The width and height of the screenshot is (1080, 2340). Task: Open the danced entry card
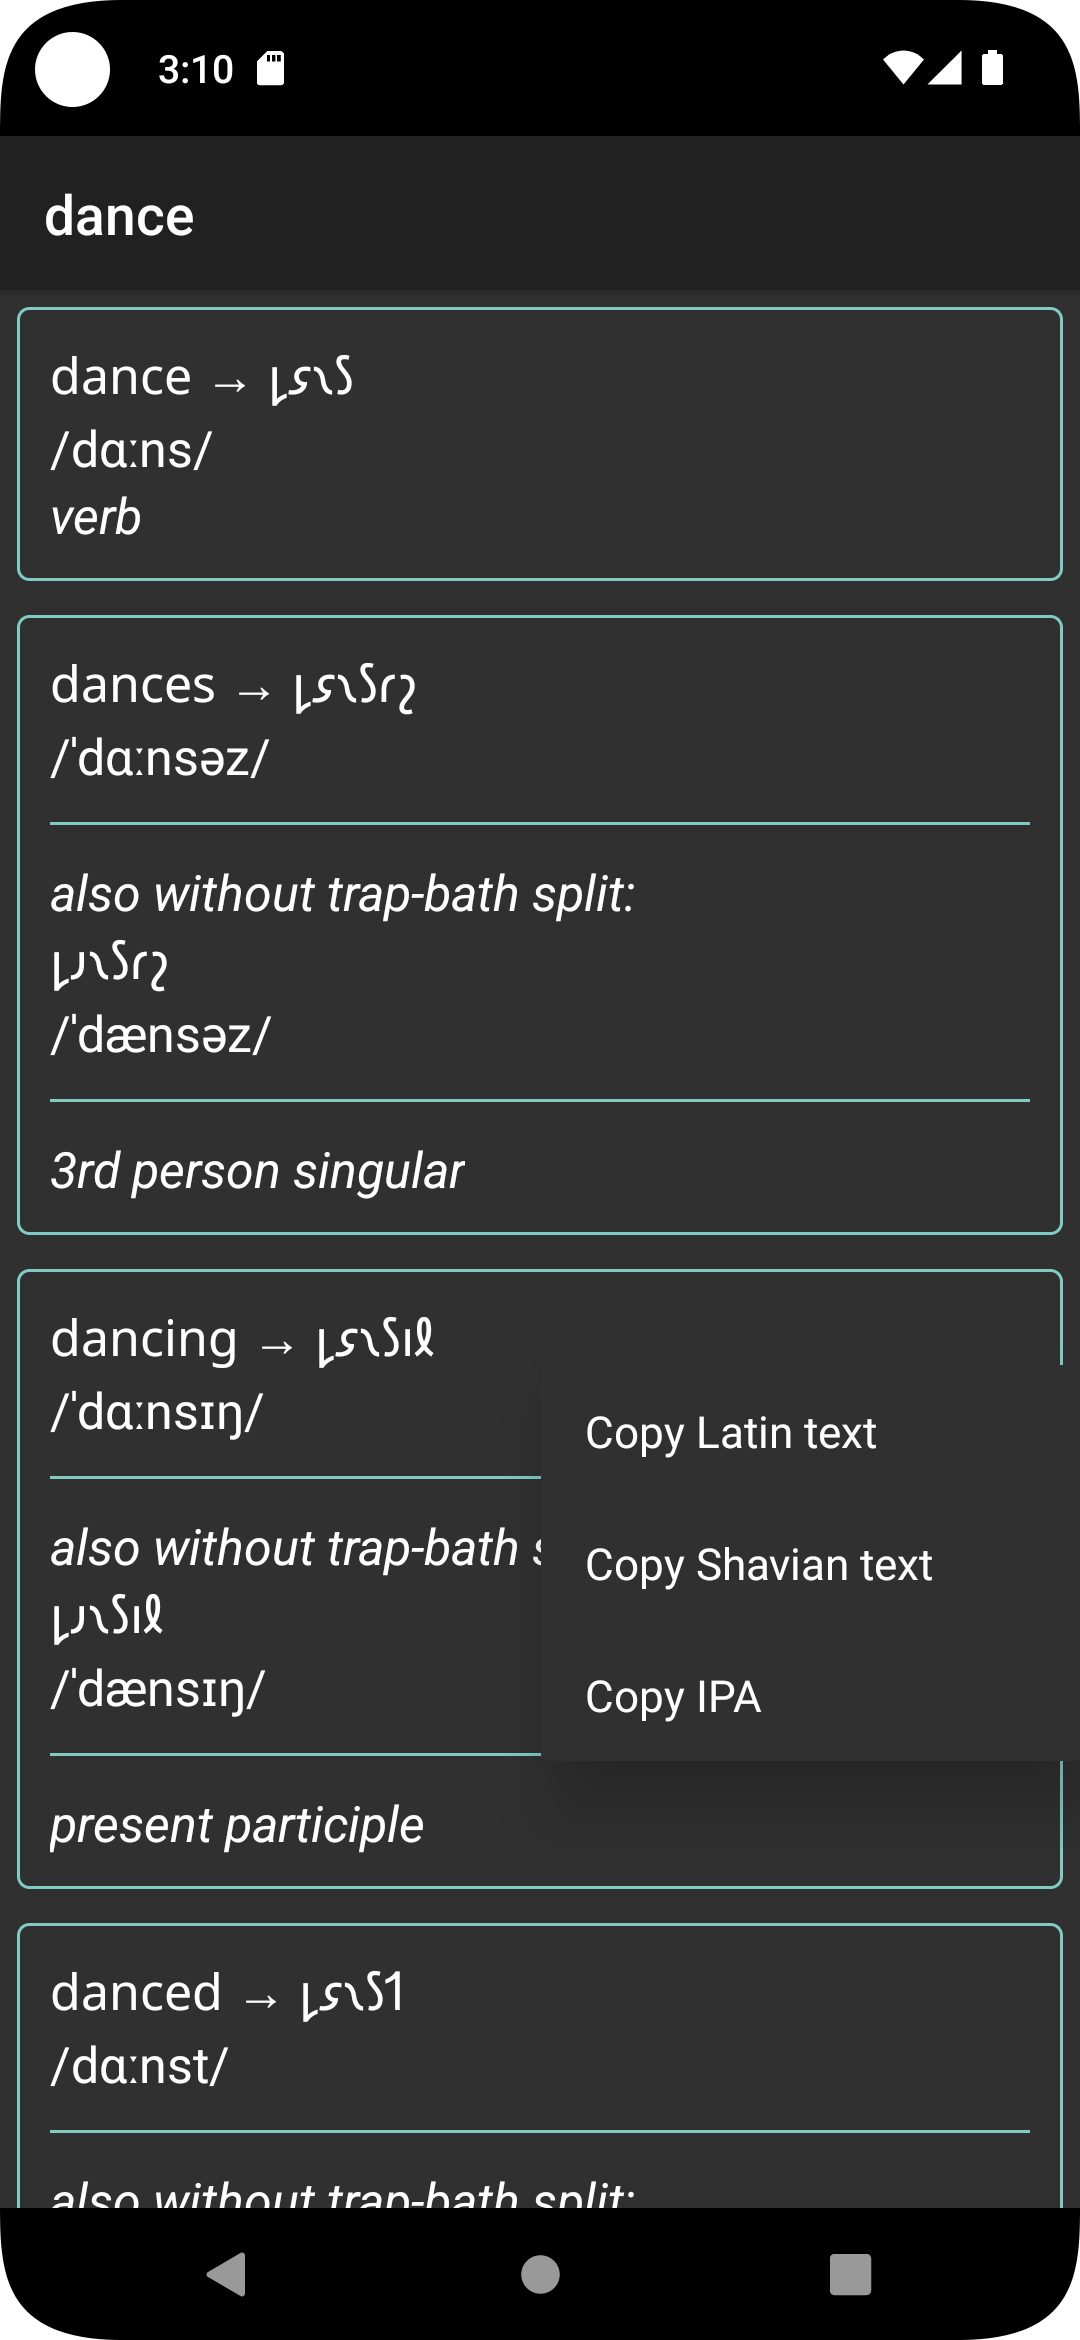click(228, 1994)
